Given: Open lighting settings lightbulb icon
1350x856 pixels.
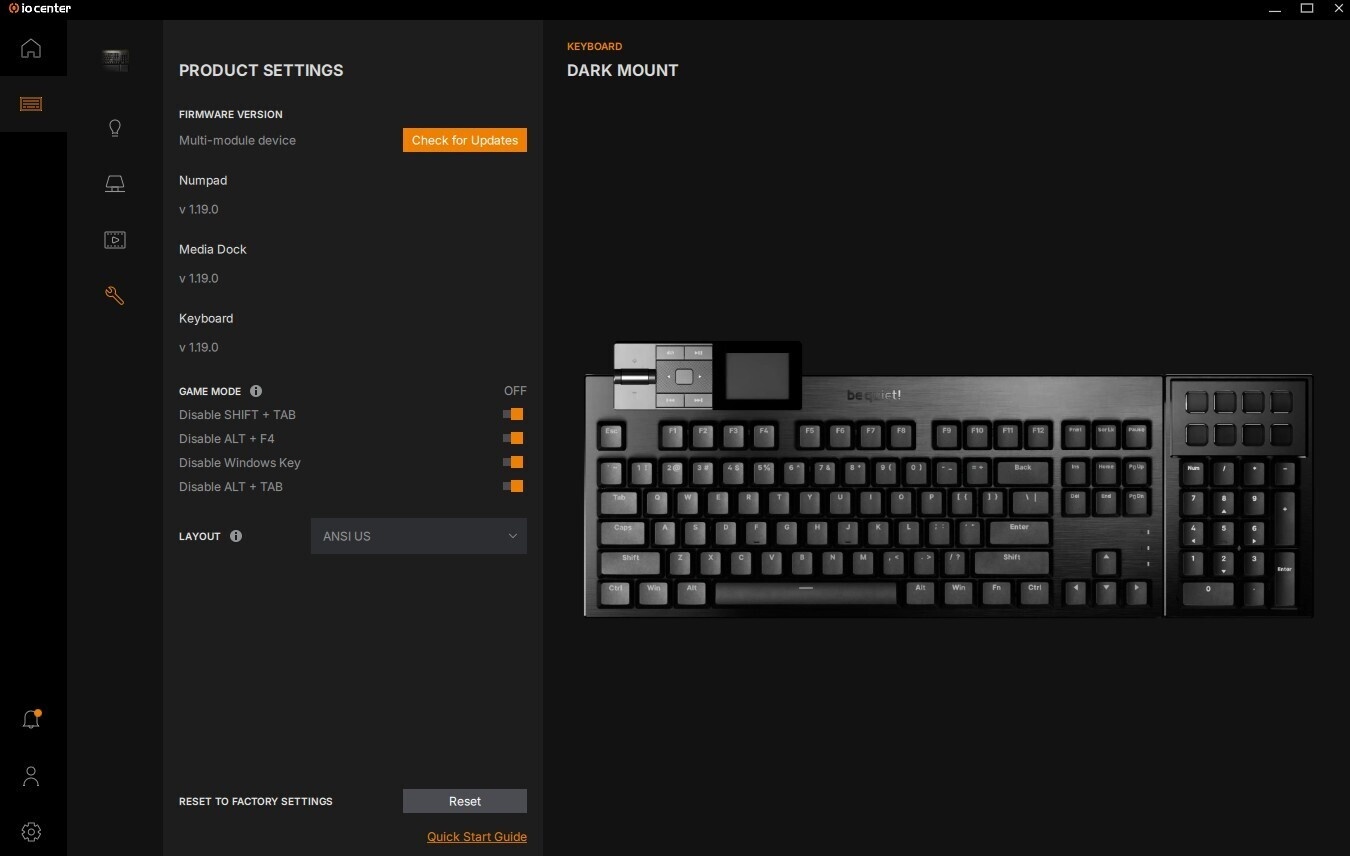Looking at the screenshot, I should 115,128.
